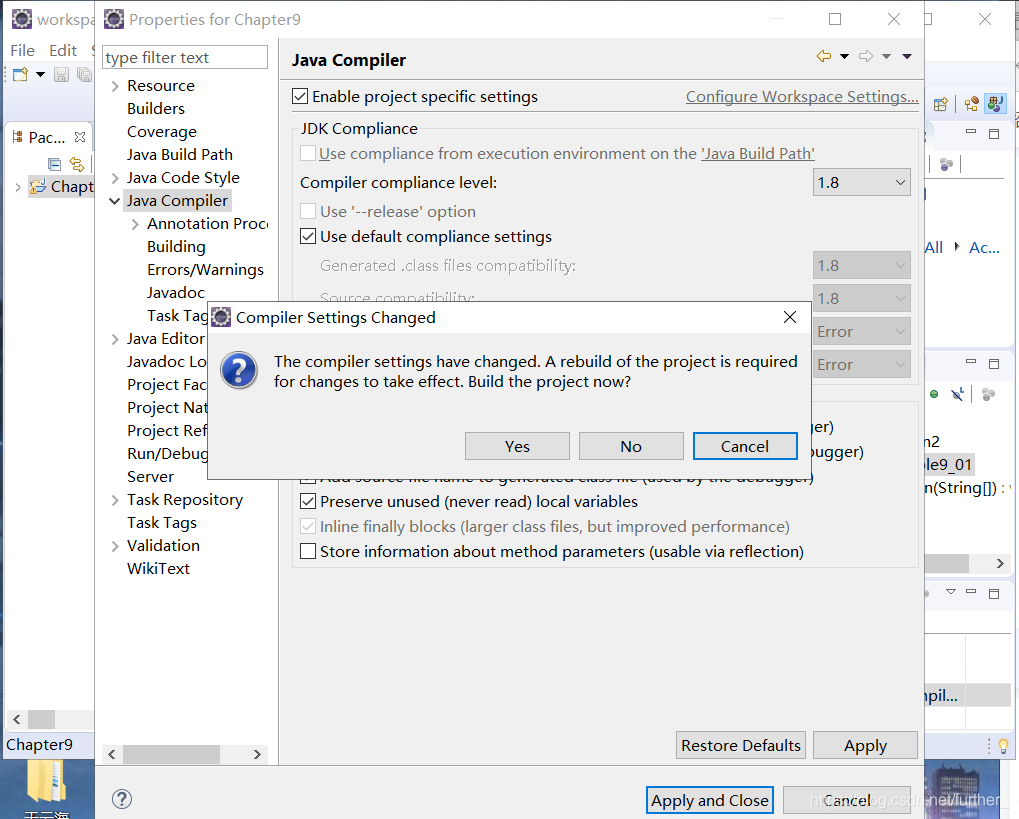
Task: Click the Configure Workspace Settings link
Action: [801, 96]
